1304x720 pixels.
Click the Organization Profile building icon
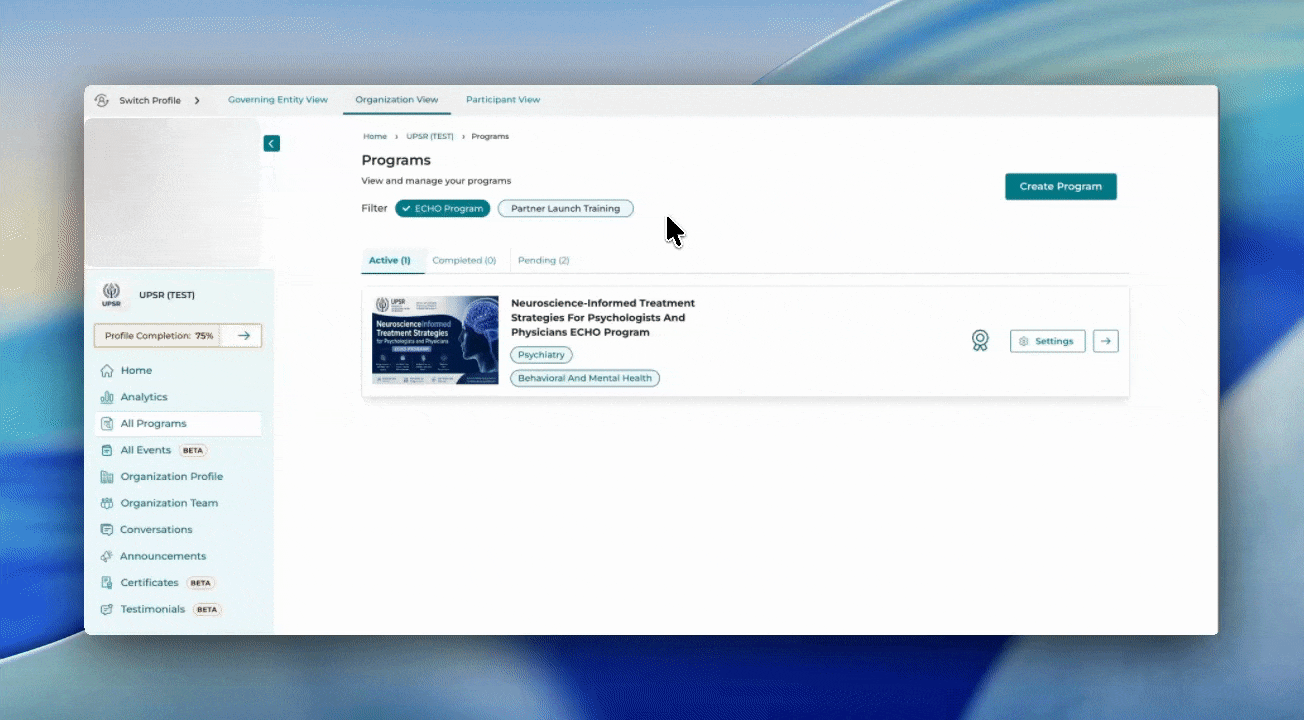(107, 477)
